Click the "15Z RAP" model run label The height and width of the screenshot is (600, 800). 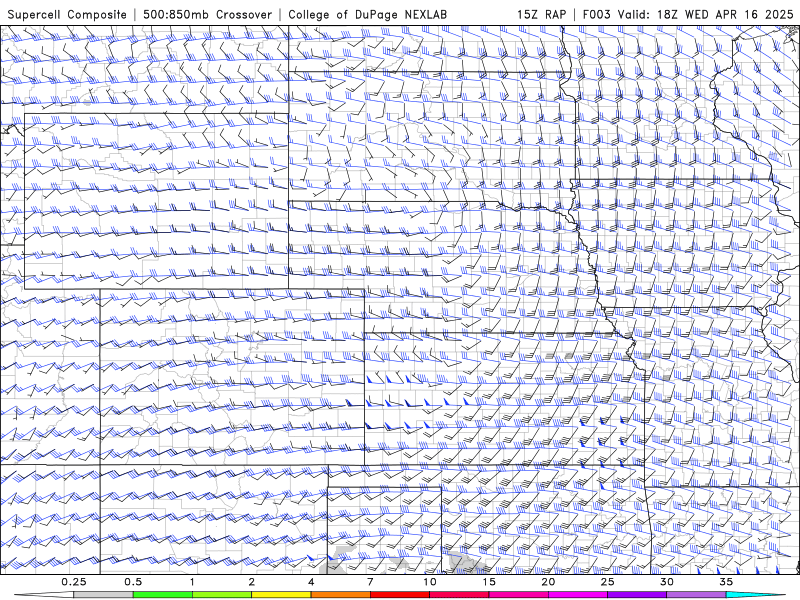tap(541, 14)
